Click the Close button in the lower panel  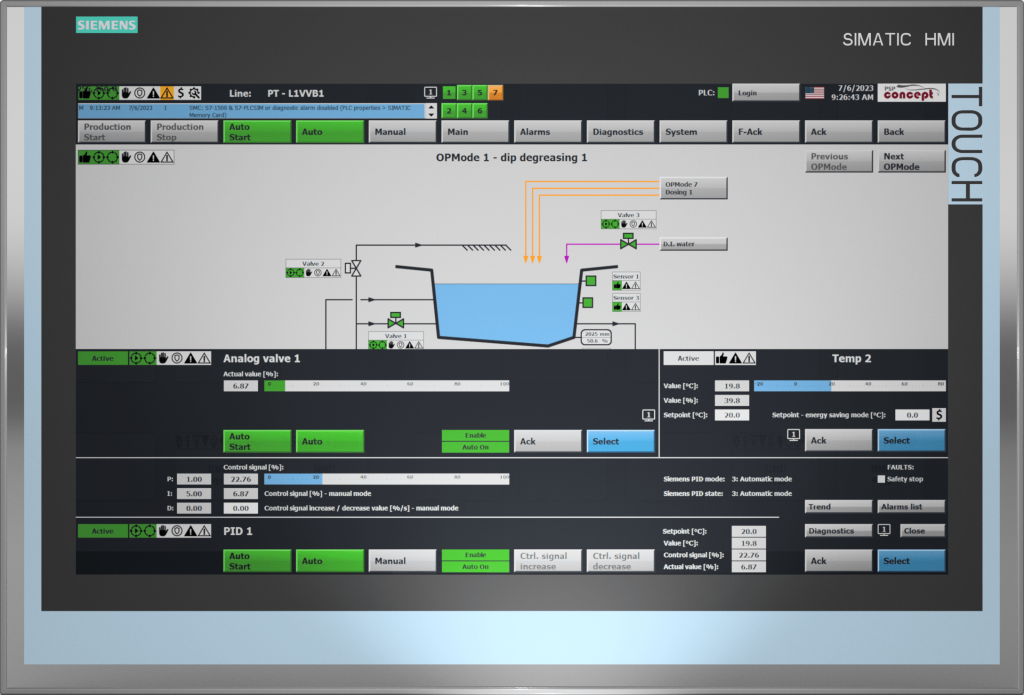(x=922, y=530)
